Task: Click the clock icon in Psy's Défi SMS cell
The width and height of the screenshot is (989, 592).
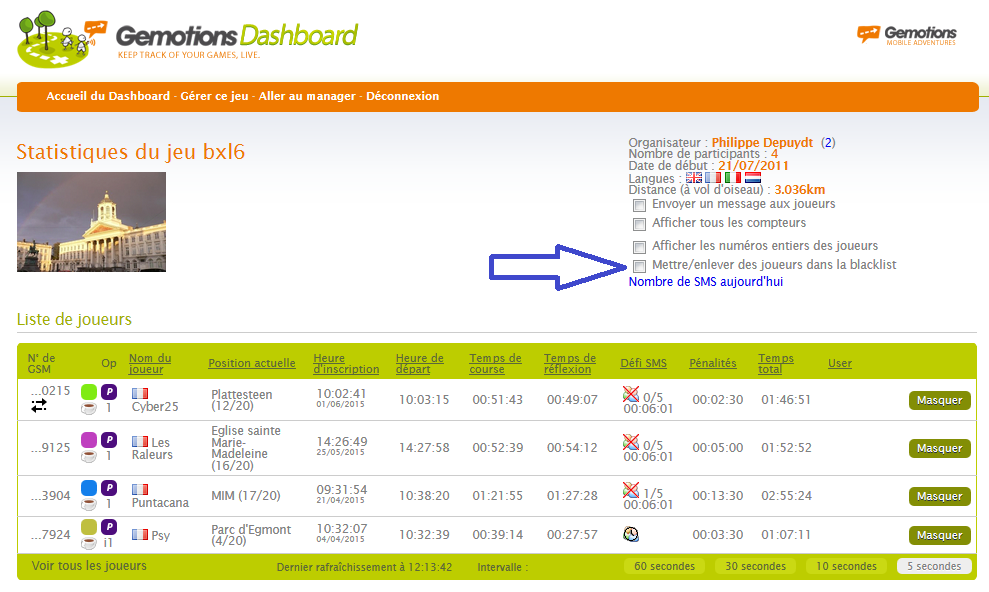Action: point(630,534)
